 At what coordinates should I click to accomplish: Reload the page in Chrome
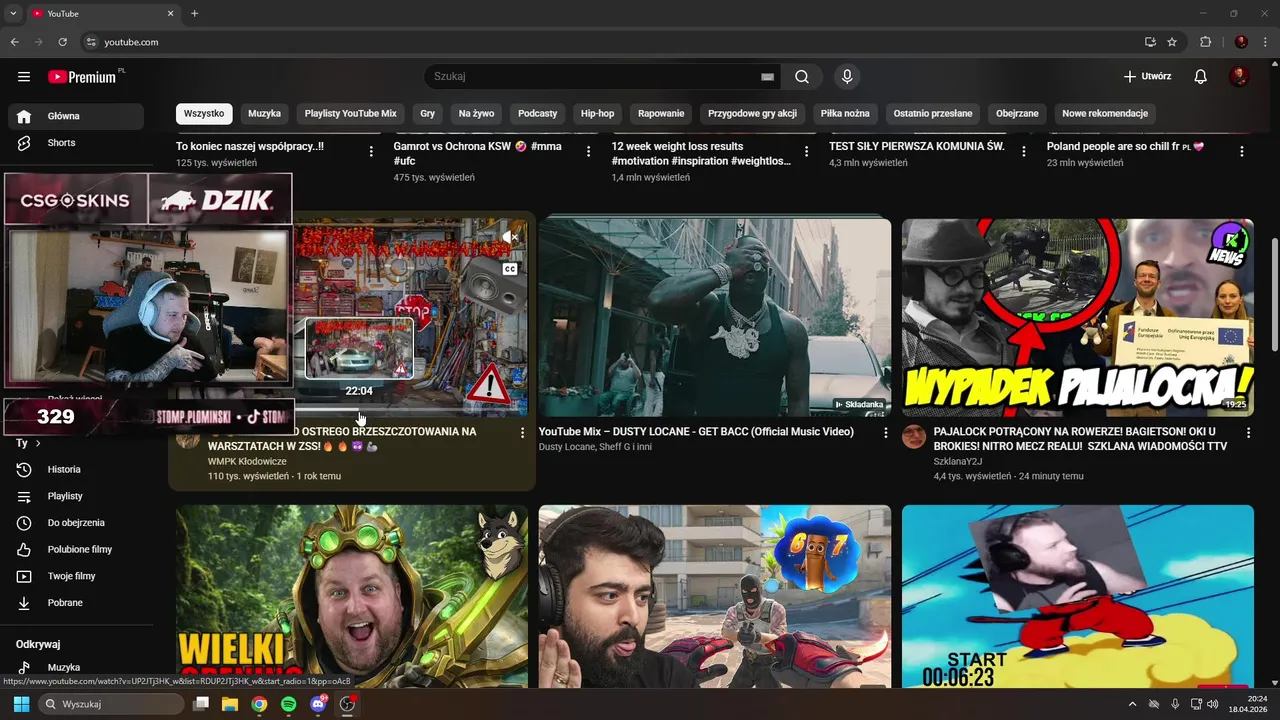tap(63, 42)
